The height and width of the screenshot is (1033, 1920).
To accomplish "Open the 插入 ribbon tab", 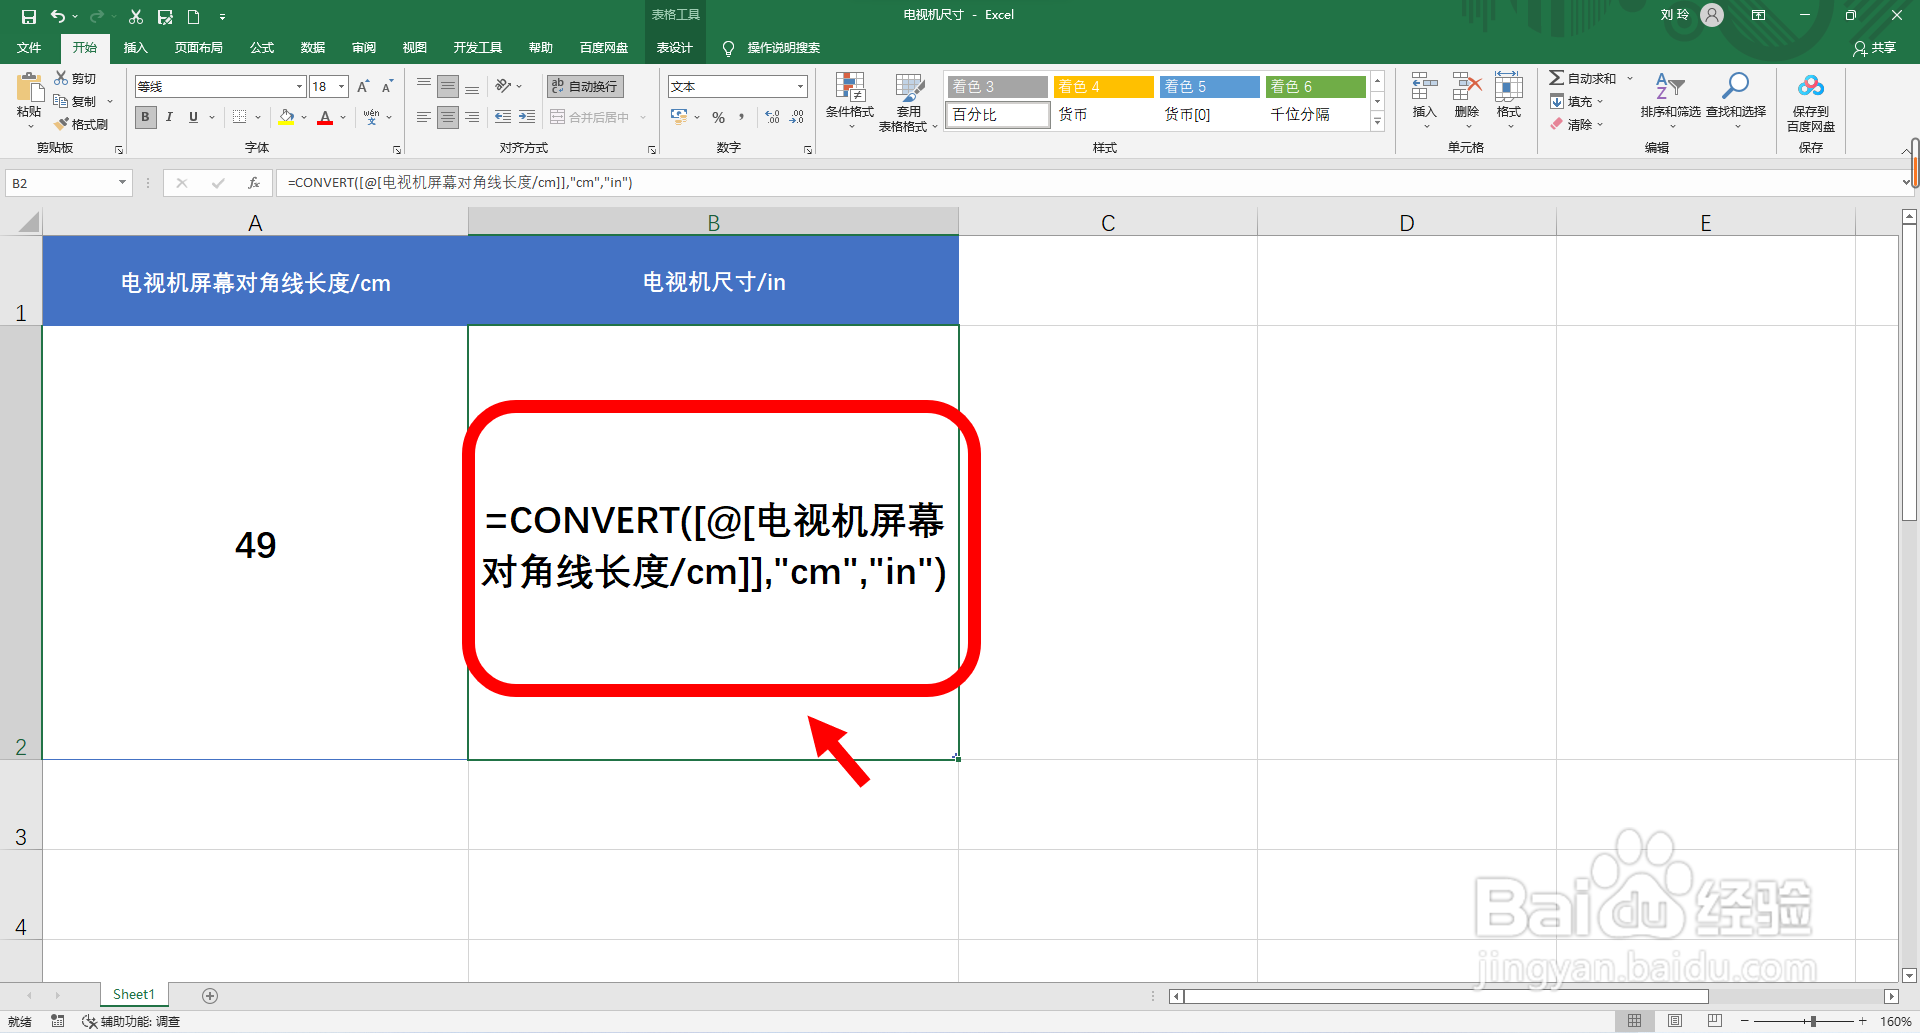I will [135, 48].
